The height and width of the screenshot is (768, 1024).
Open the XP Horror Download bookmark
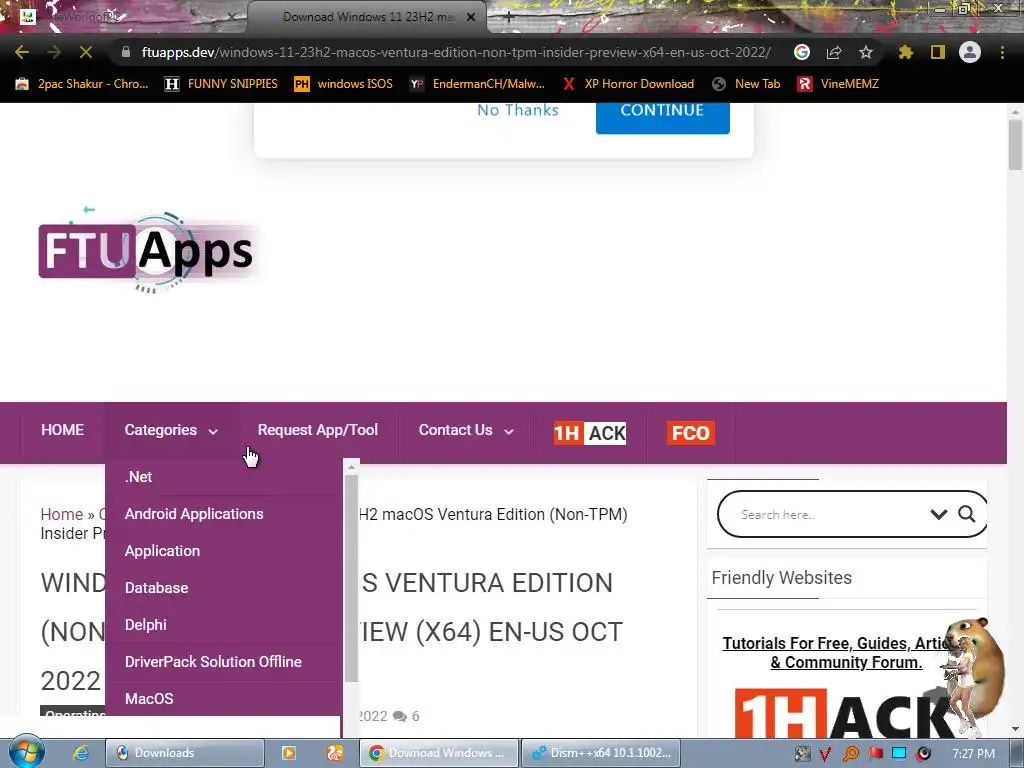628,84
